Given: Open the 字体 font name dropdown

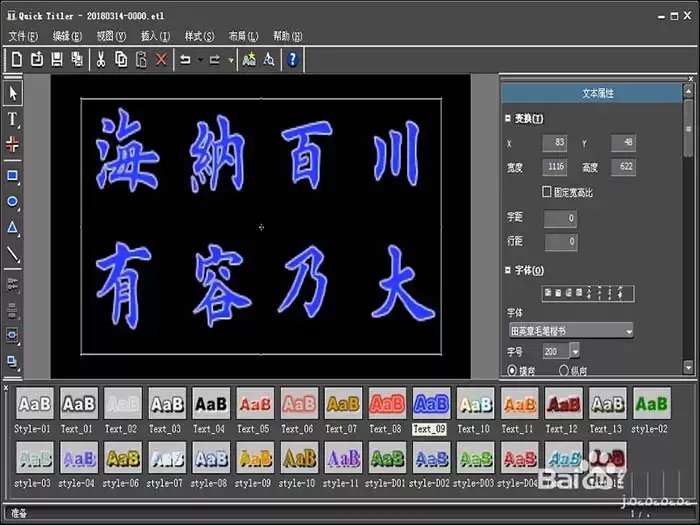Looking at the screenshot, I should (x=571, y=331).
